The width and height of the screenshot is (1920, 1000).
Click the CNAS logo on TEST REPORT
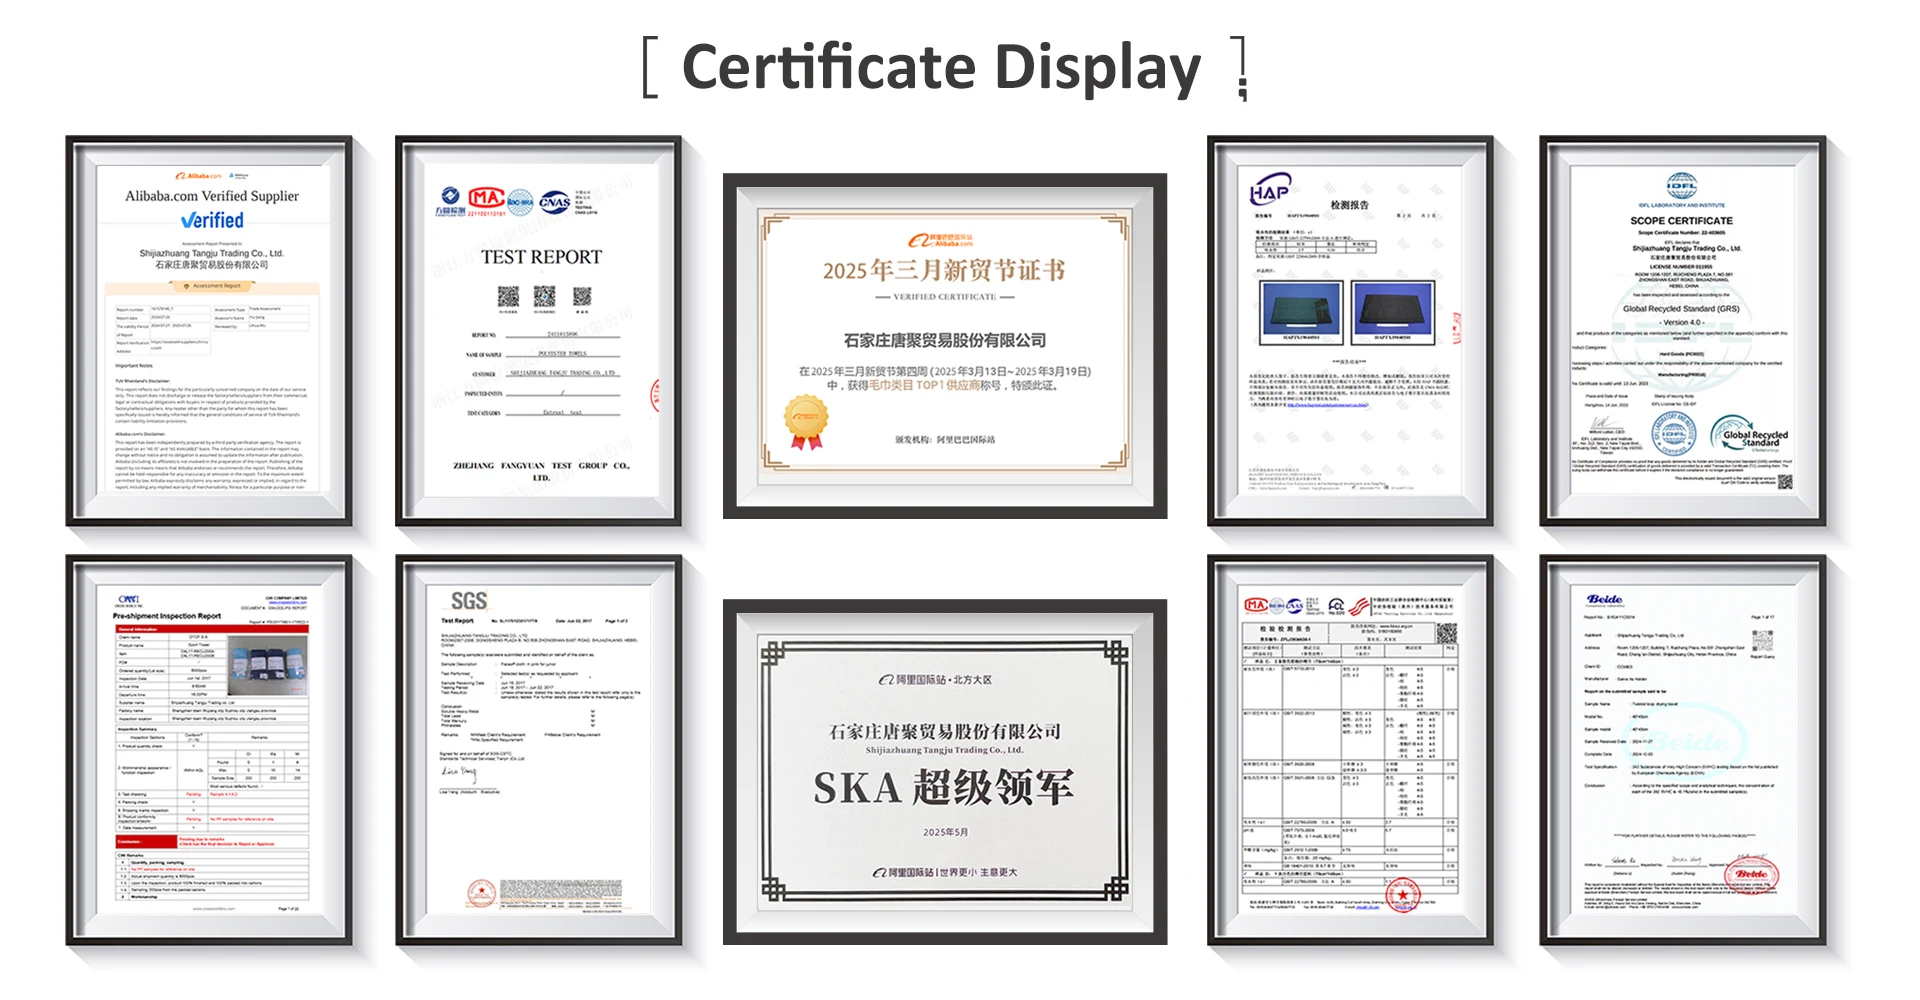554,202
